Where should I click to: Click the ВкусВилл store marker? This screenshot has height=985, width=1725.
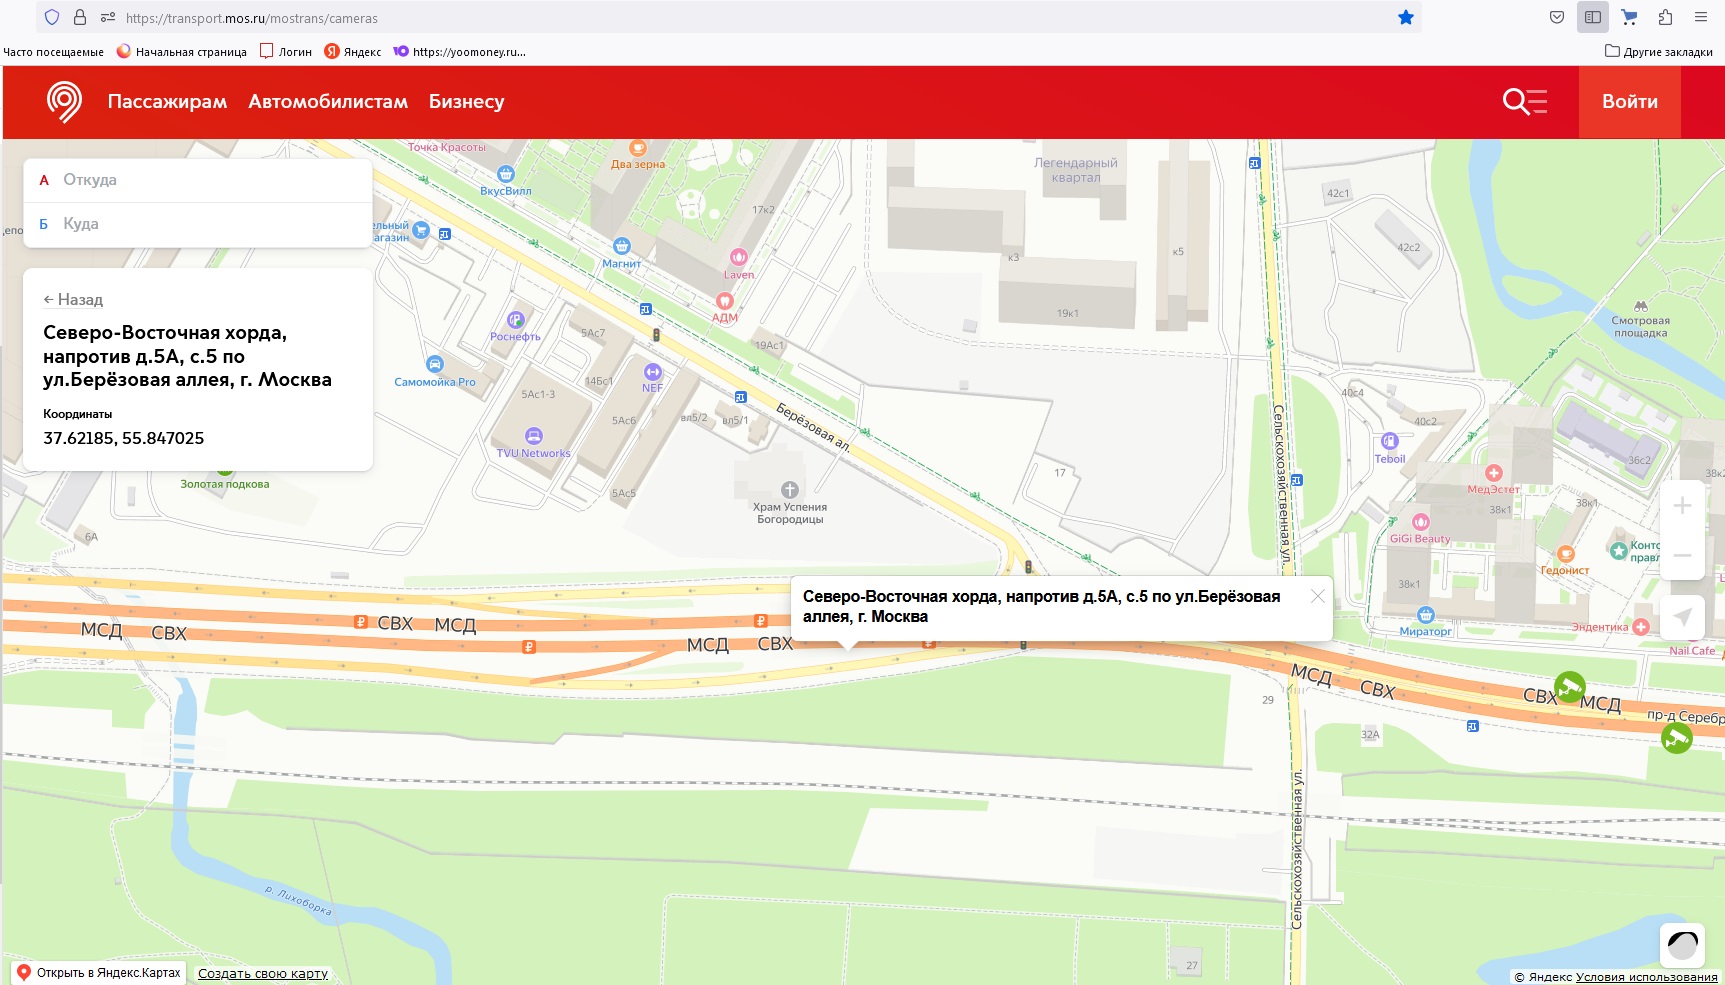(x=506, y=174)
